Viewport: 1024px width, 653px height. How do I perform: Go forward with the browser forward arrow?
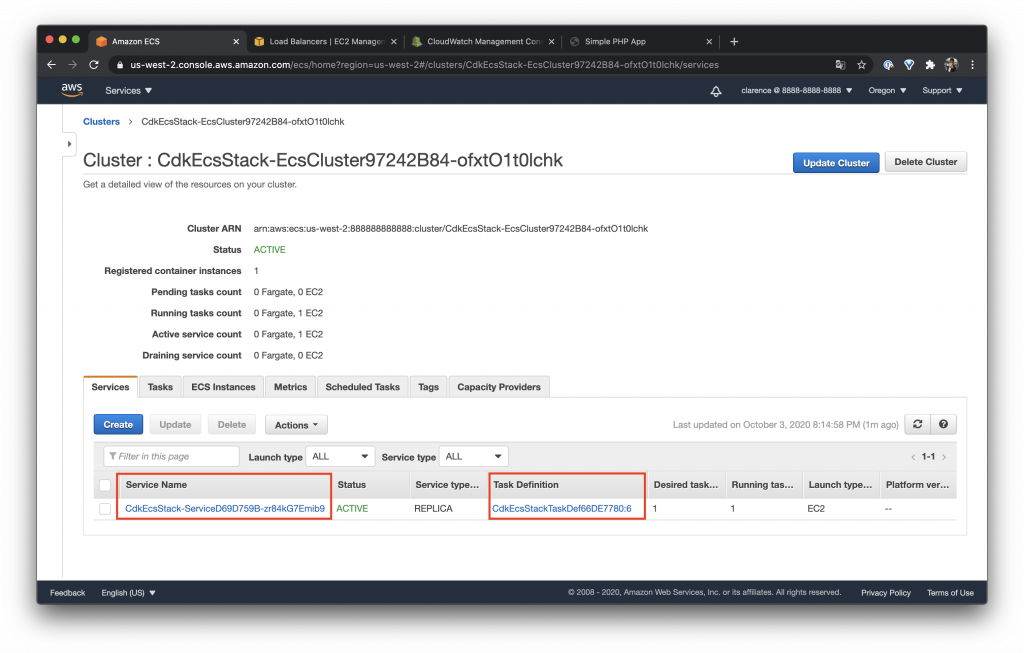click(72, 65)
